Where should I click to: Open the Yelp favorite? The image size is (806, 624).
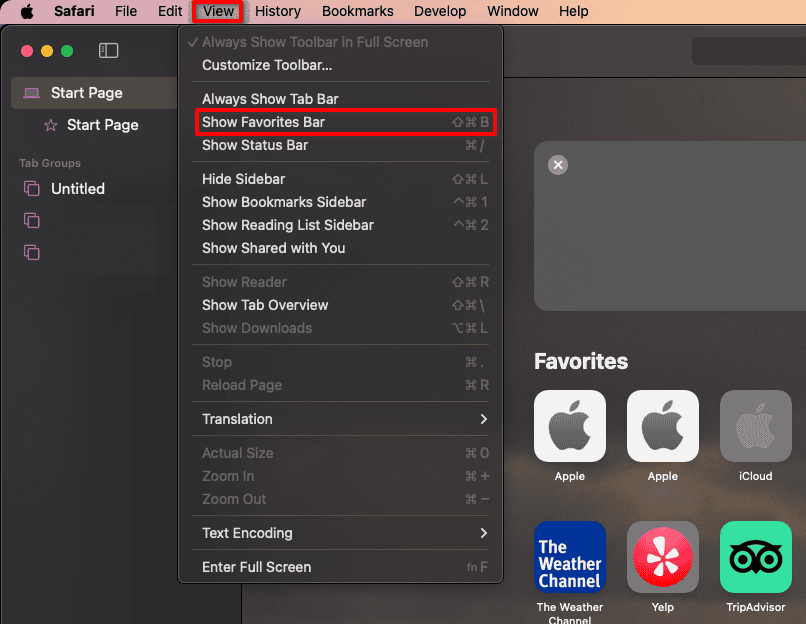point(663,557)
